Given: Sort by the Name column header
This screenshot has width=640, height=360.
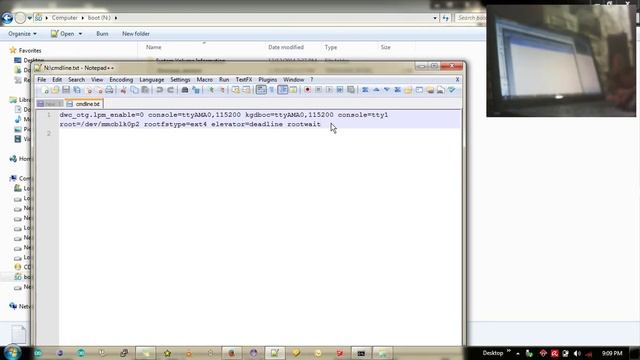Looking at the screenshot, I should pyautogui.click(x=153, y=47).
